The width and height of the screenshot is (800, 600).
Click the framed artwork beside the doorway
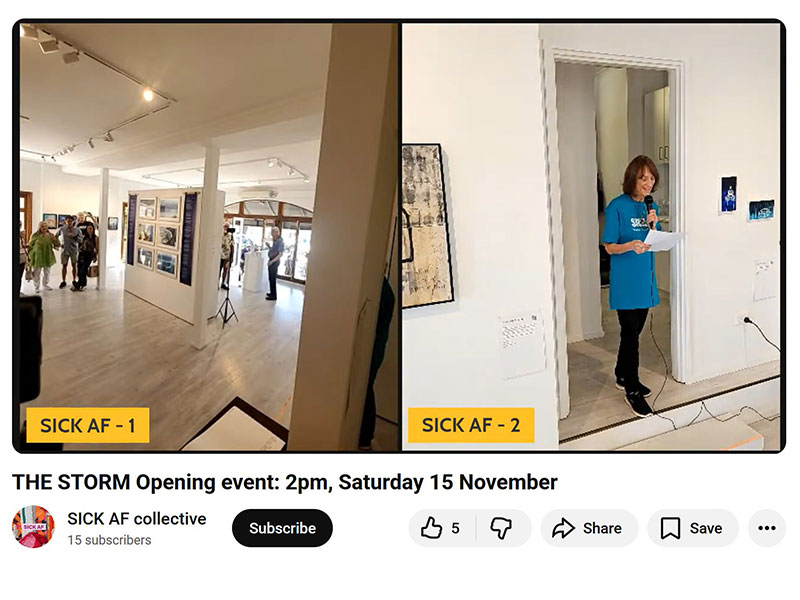coord(426,227)
